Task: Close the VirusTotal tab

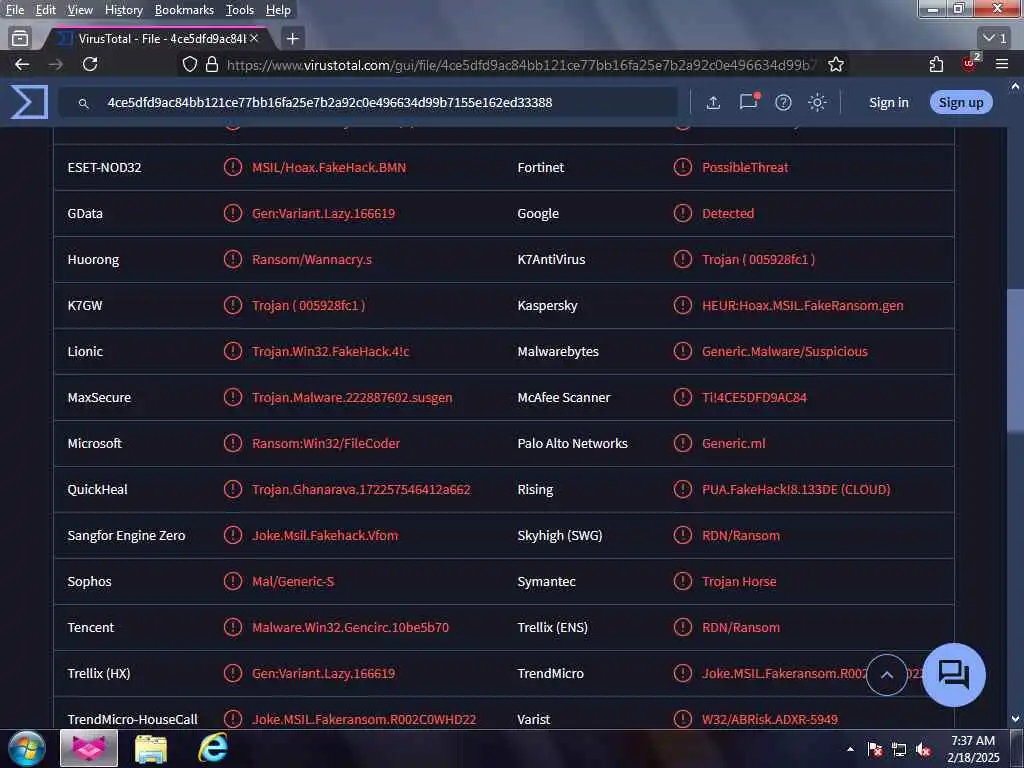Action: coord(254,39)
